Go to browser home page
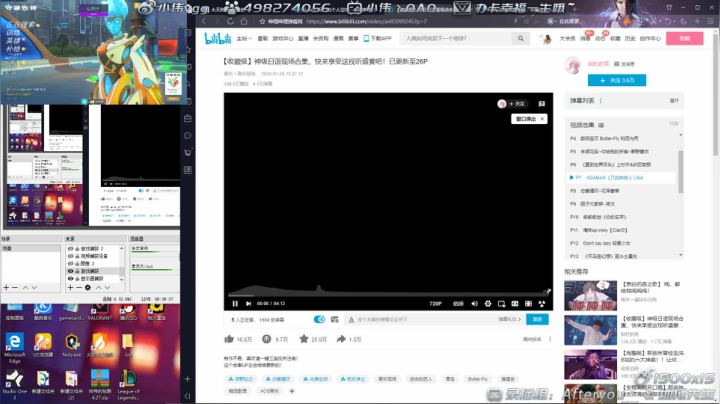The height and width of the screenshot is (404, 720). pos(244,21)
